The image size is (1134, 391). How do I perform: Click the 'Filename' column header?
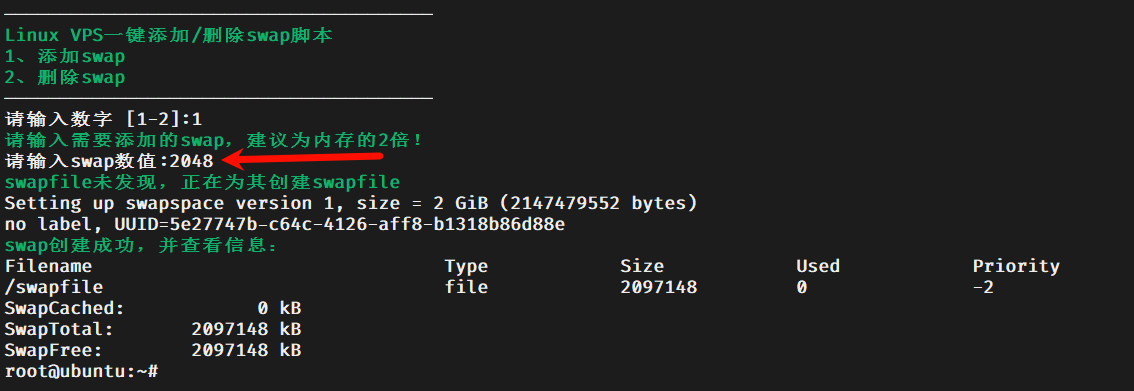tap(48, 266)
